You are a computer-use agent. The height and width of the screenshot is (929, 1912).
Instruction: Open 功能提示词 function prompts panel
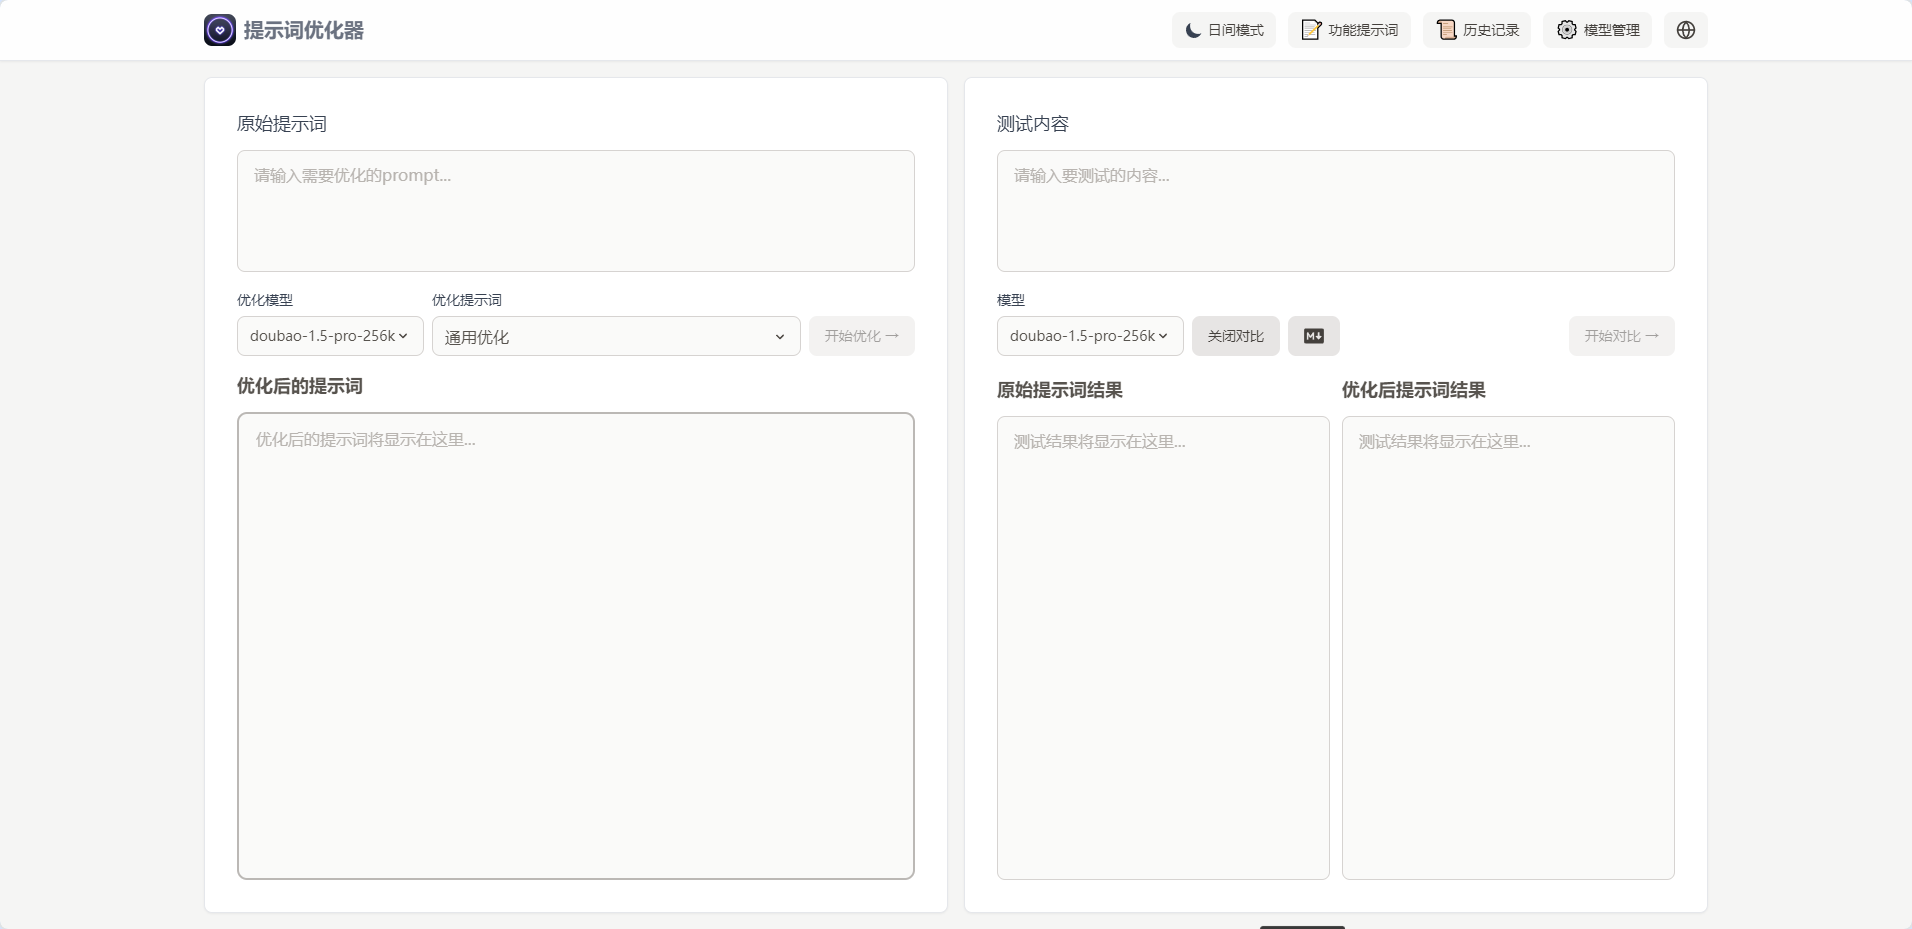tap(1349, 30)
